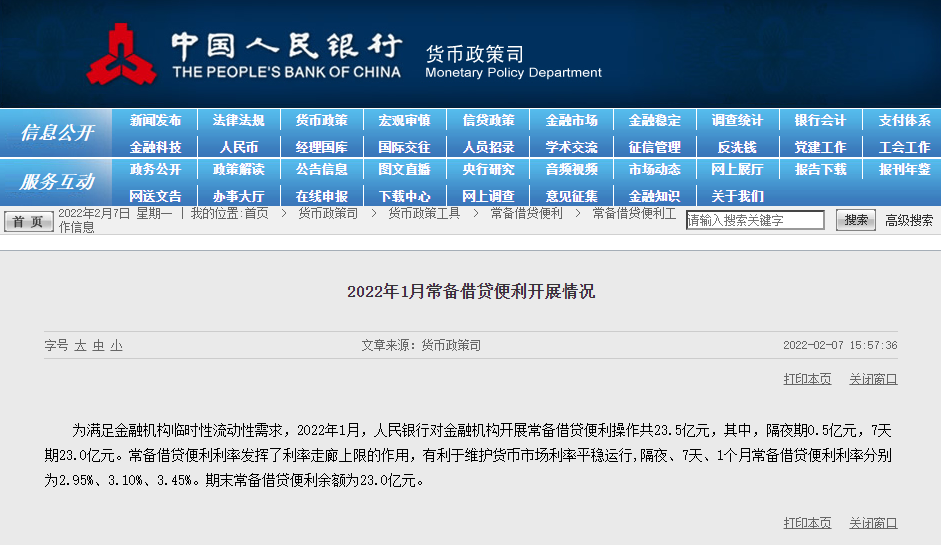This screenshot has width=941, height=545.
Task: Open the 新闻发布 menu item
Action: [155, 120]
